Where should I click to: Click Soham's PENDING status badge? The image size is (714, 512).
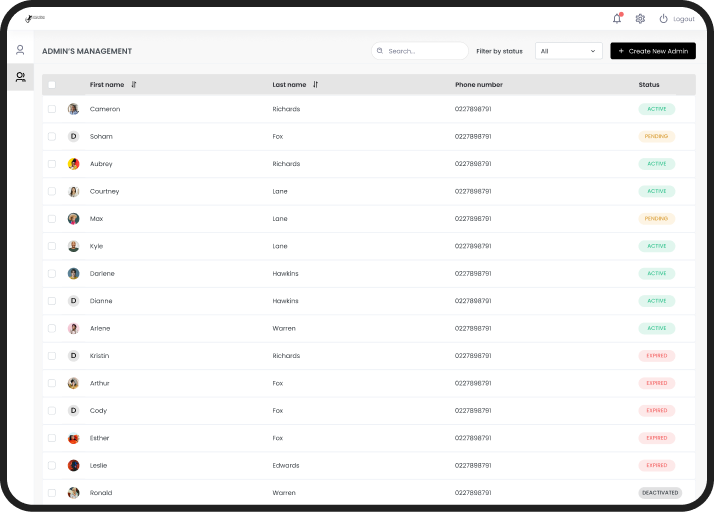(x=657, y=136)
